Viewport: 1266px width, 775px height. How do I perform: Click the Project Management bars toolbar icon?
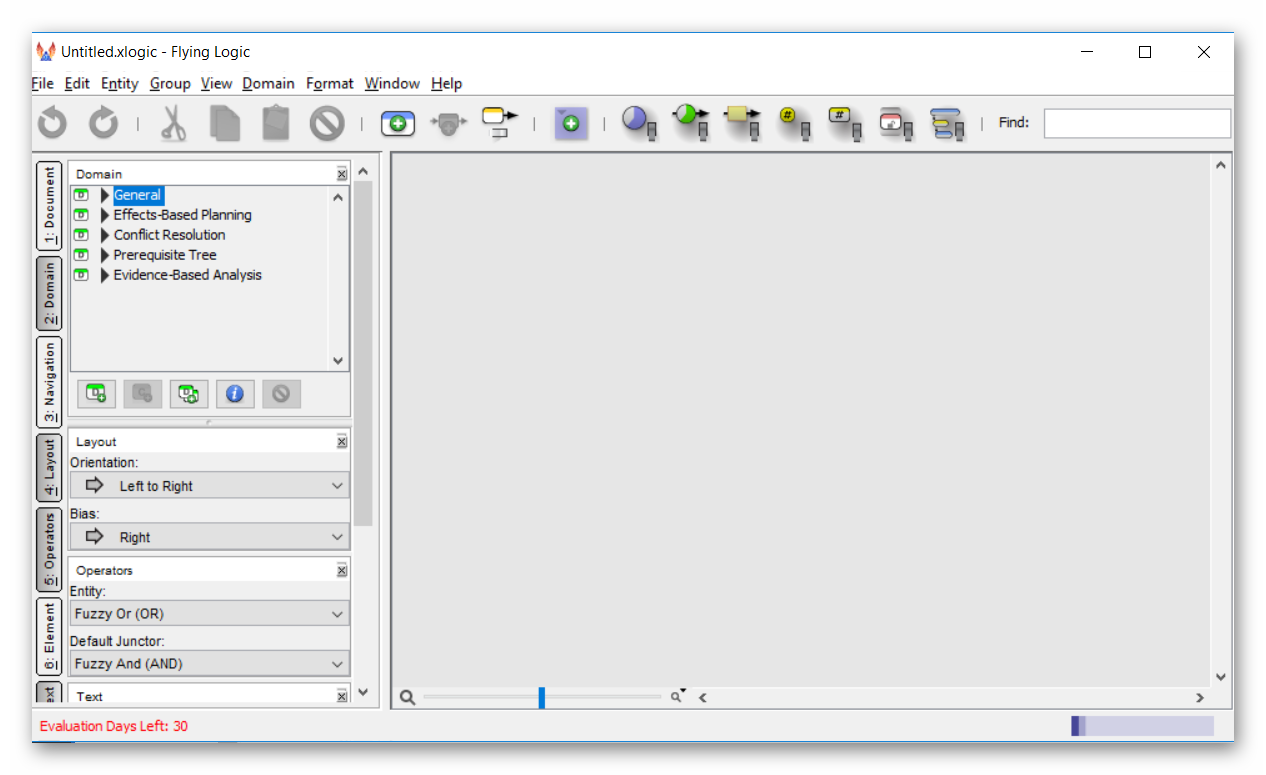(945, 123)
